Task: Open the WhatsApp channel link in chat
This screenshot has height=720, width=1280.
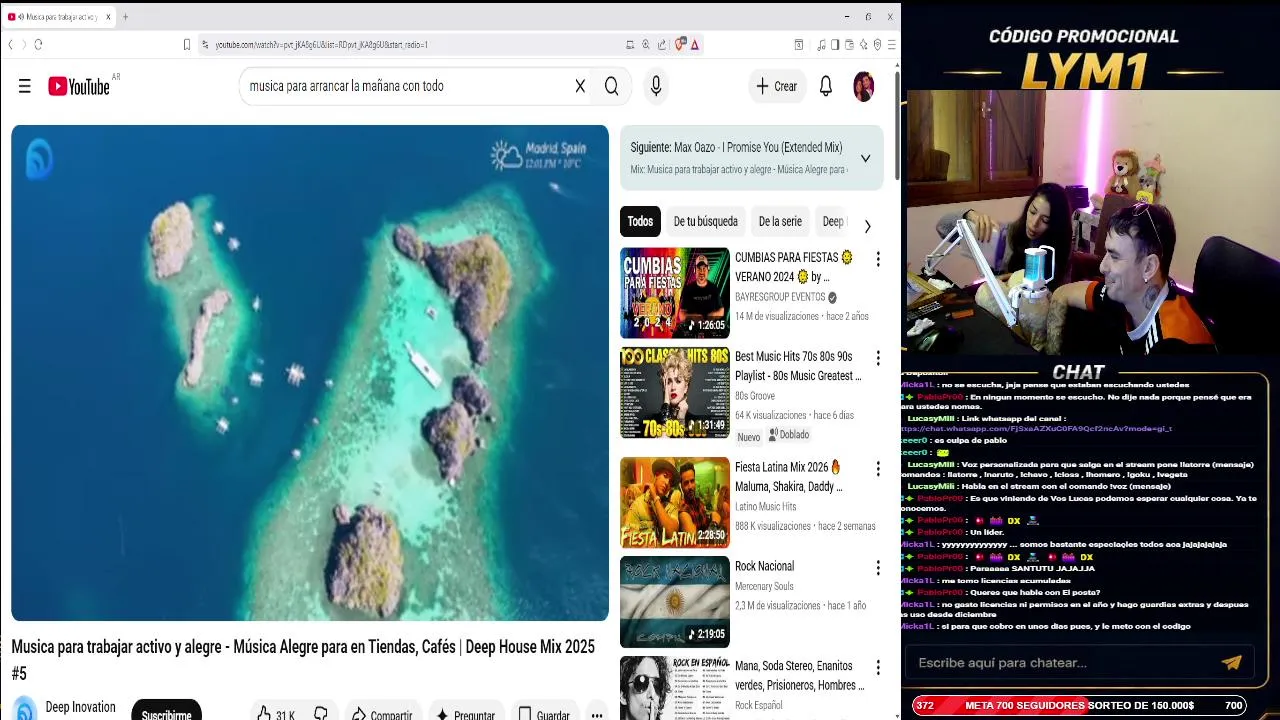Action: pos(1036,428)
